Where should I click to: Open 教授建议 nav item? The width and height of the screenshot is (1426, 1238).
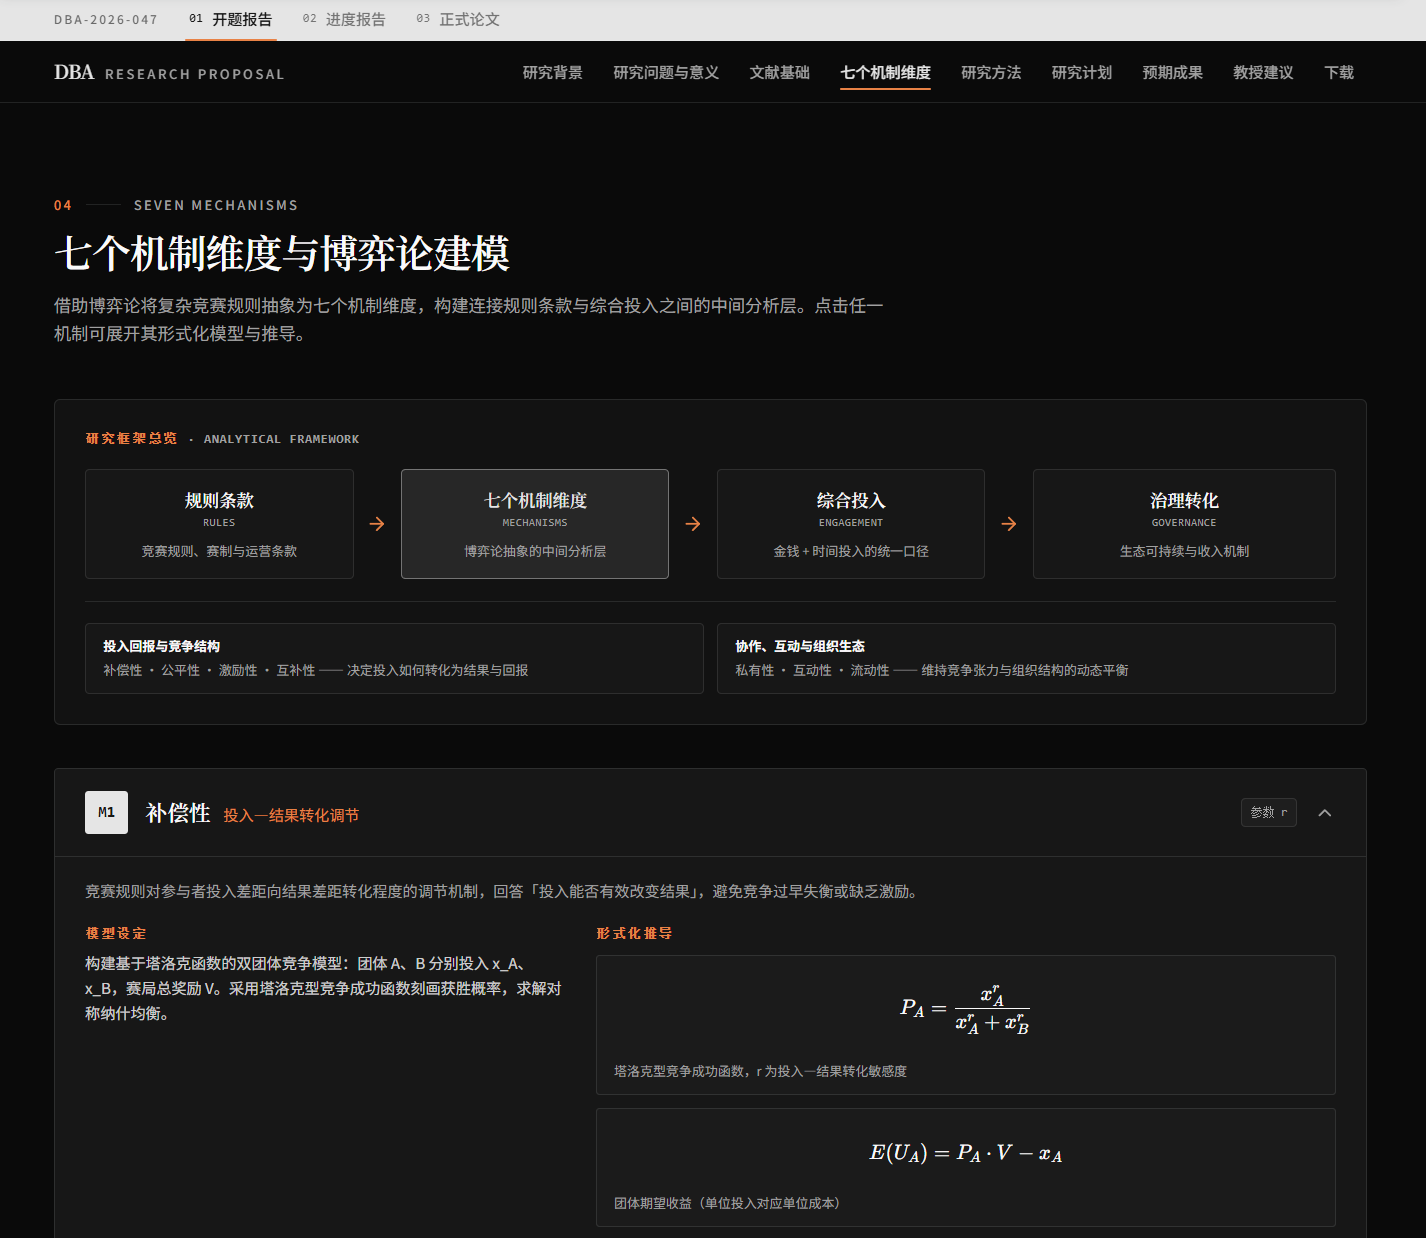[x=1263, y=73]
